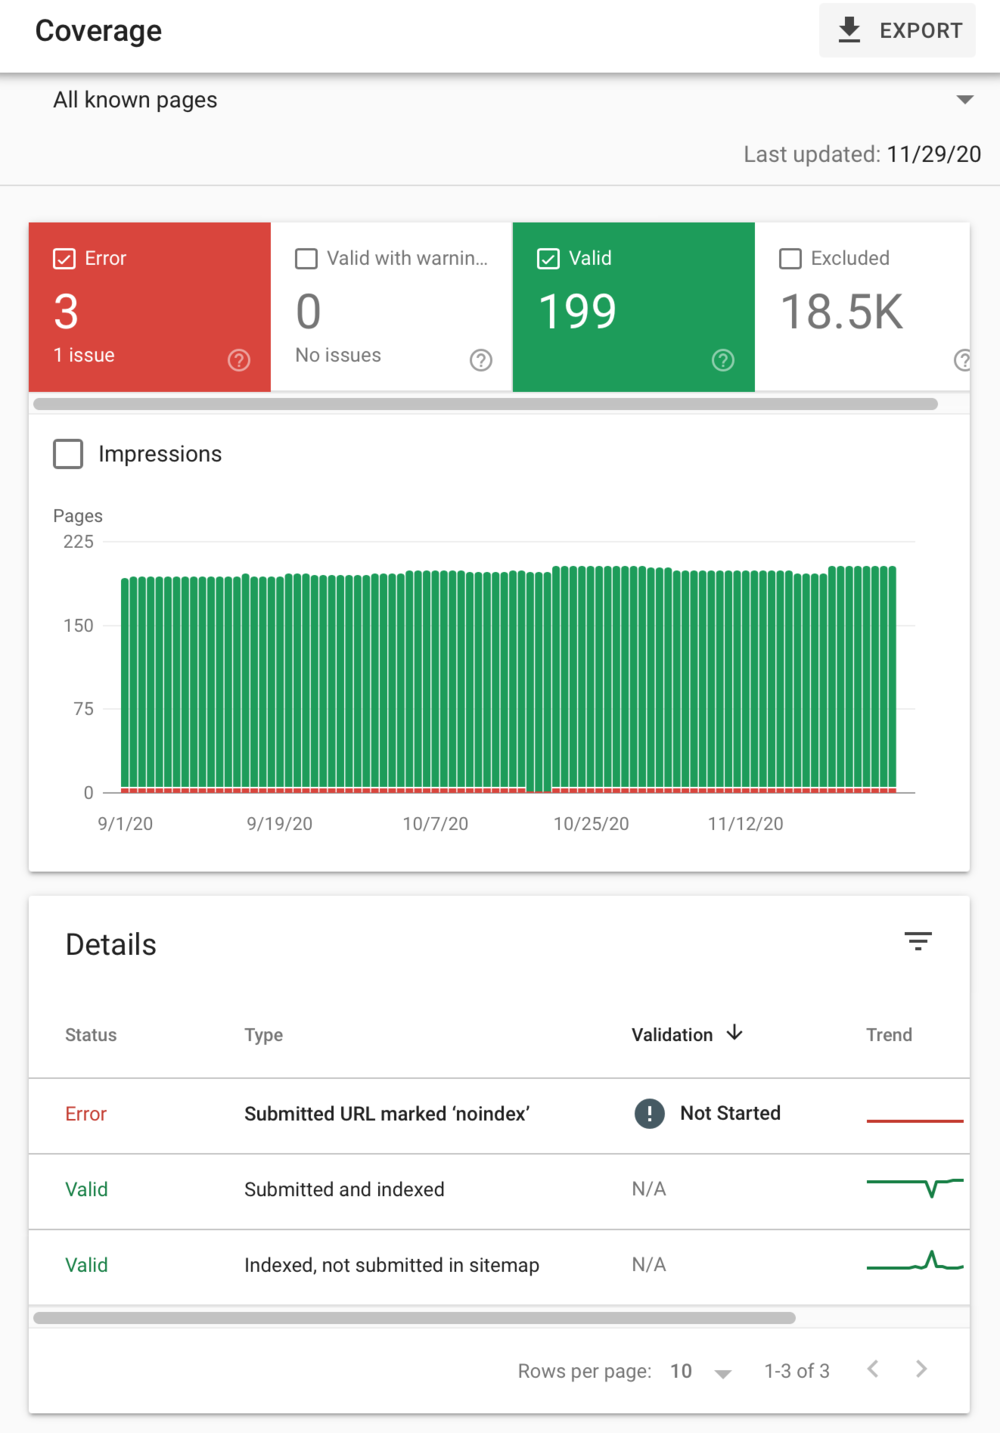Check the Excluded checkbox
Viewport: 1000px width, 1433px height.
[x=790, y=259]
